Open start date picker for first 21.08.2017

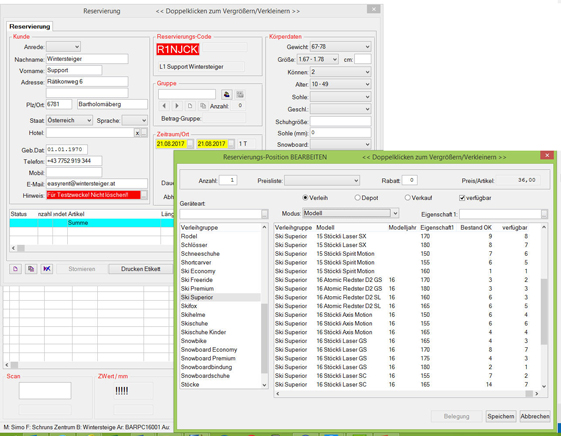click(190, 144)
